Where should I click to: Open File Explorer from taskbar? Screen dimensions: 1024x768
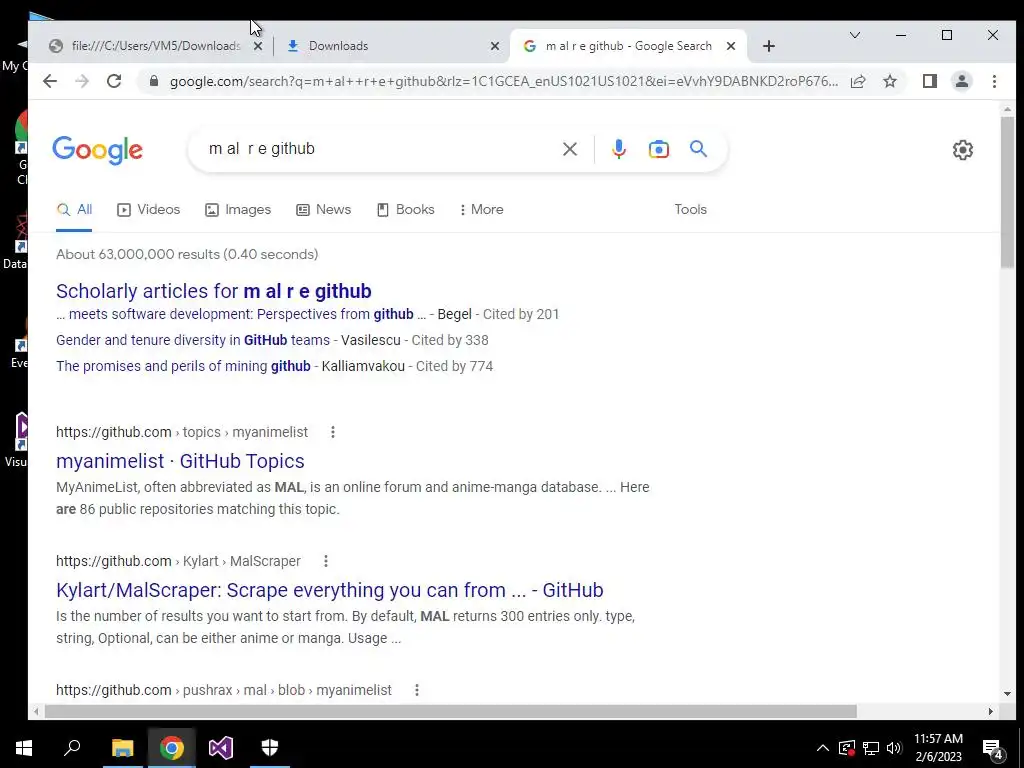point(122,748)
